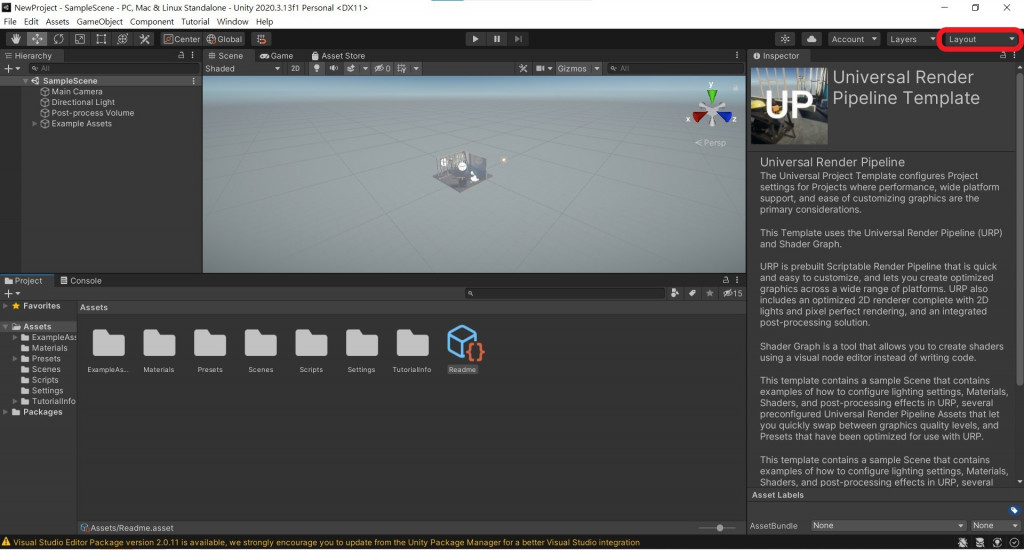Toggle scene audio speaker
1024x550 pixels.
pos(334,69)
